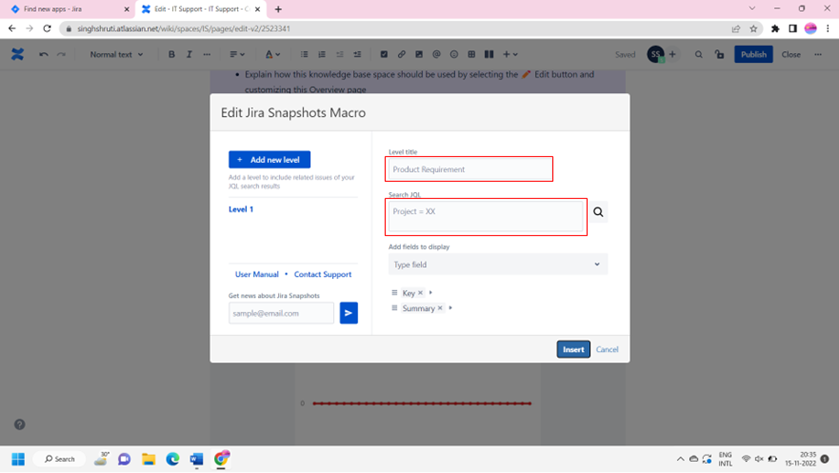Open page restrictions lock icon
The width and height of the screenshot is (839, 473).
tap(720, 54)
